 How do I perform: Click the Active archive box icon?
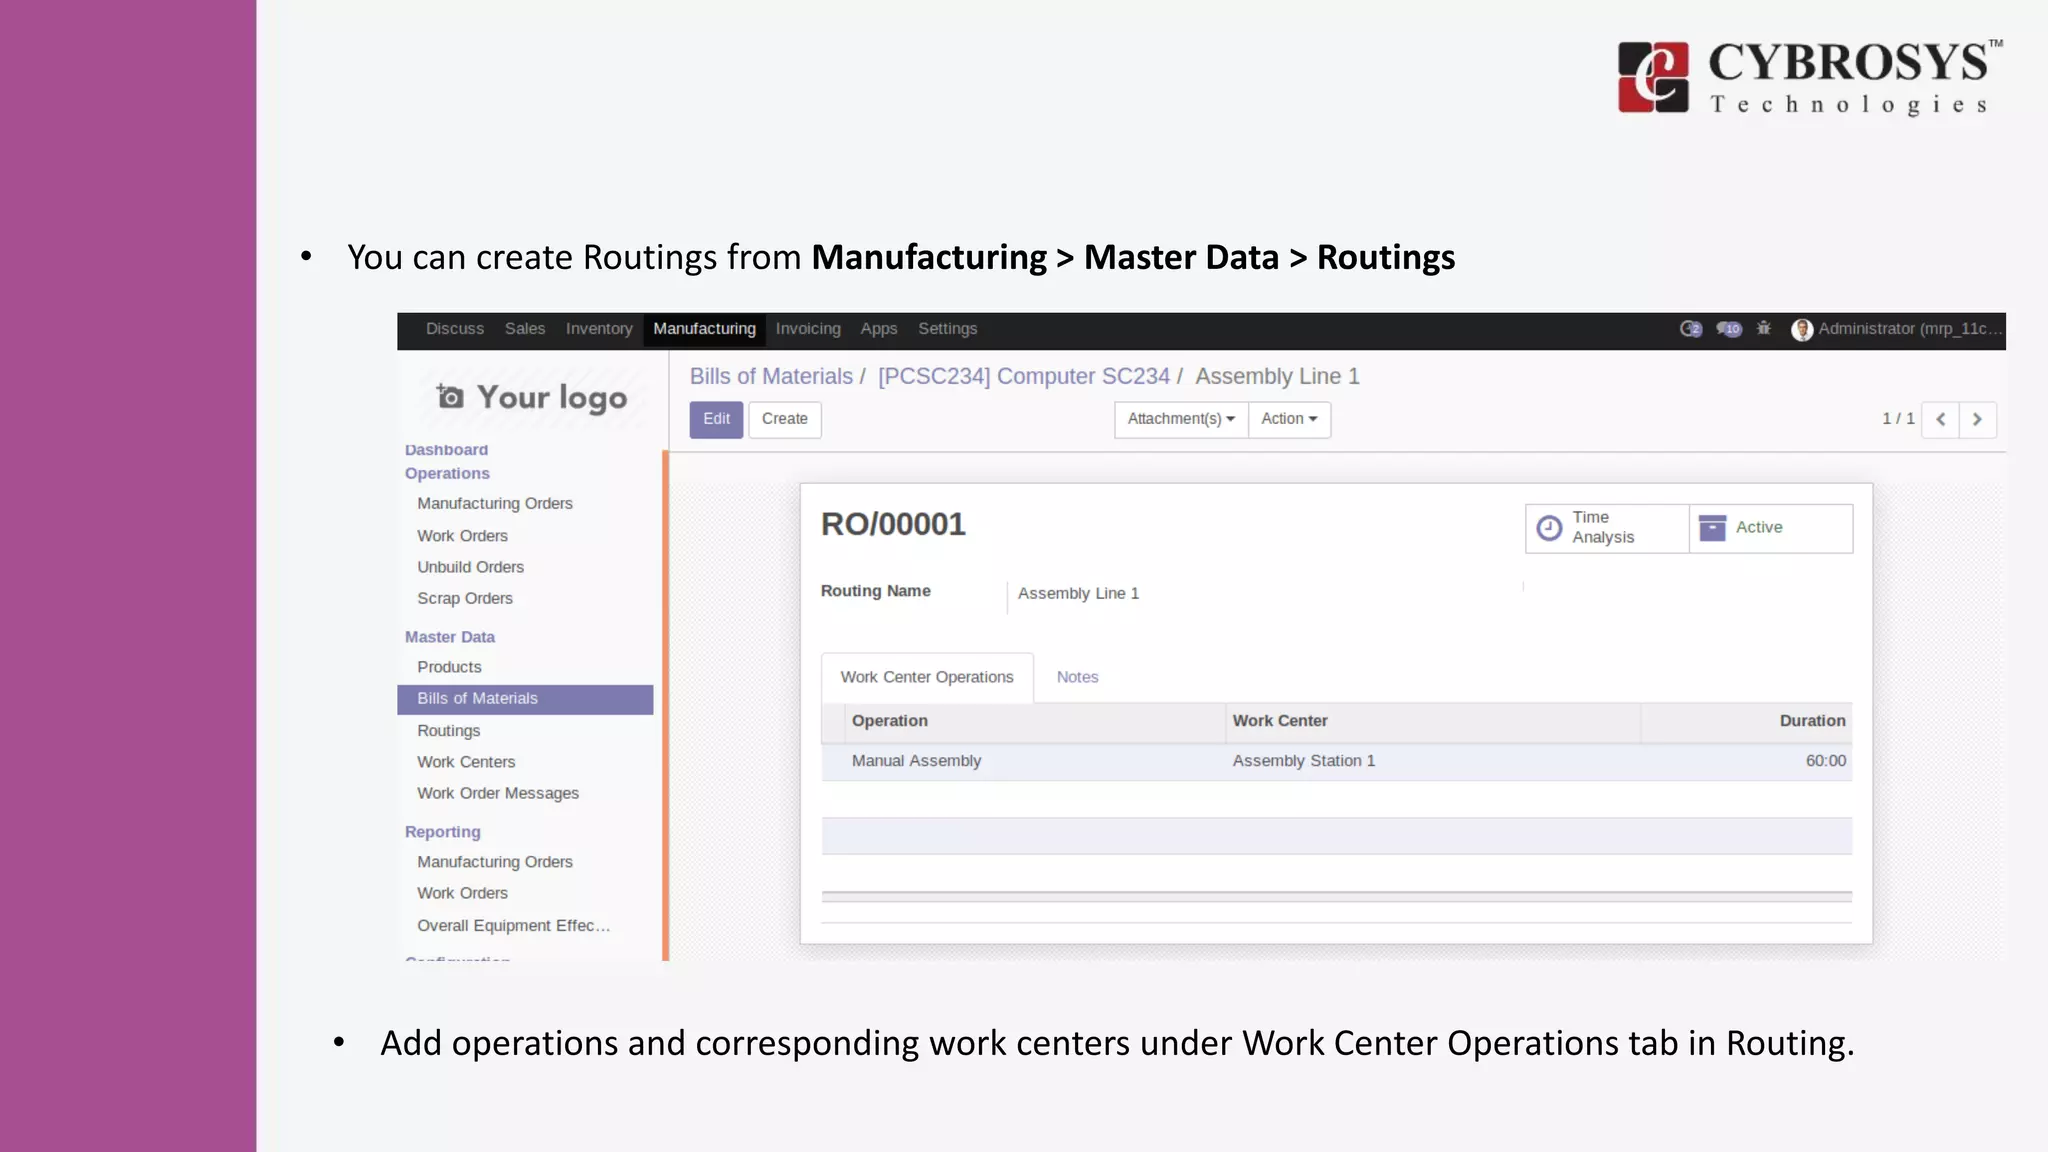tap(1712, 528)
